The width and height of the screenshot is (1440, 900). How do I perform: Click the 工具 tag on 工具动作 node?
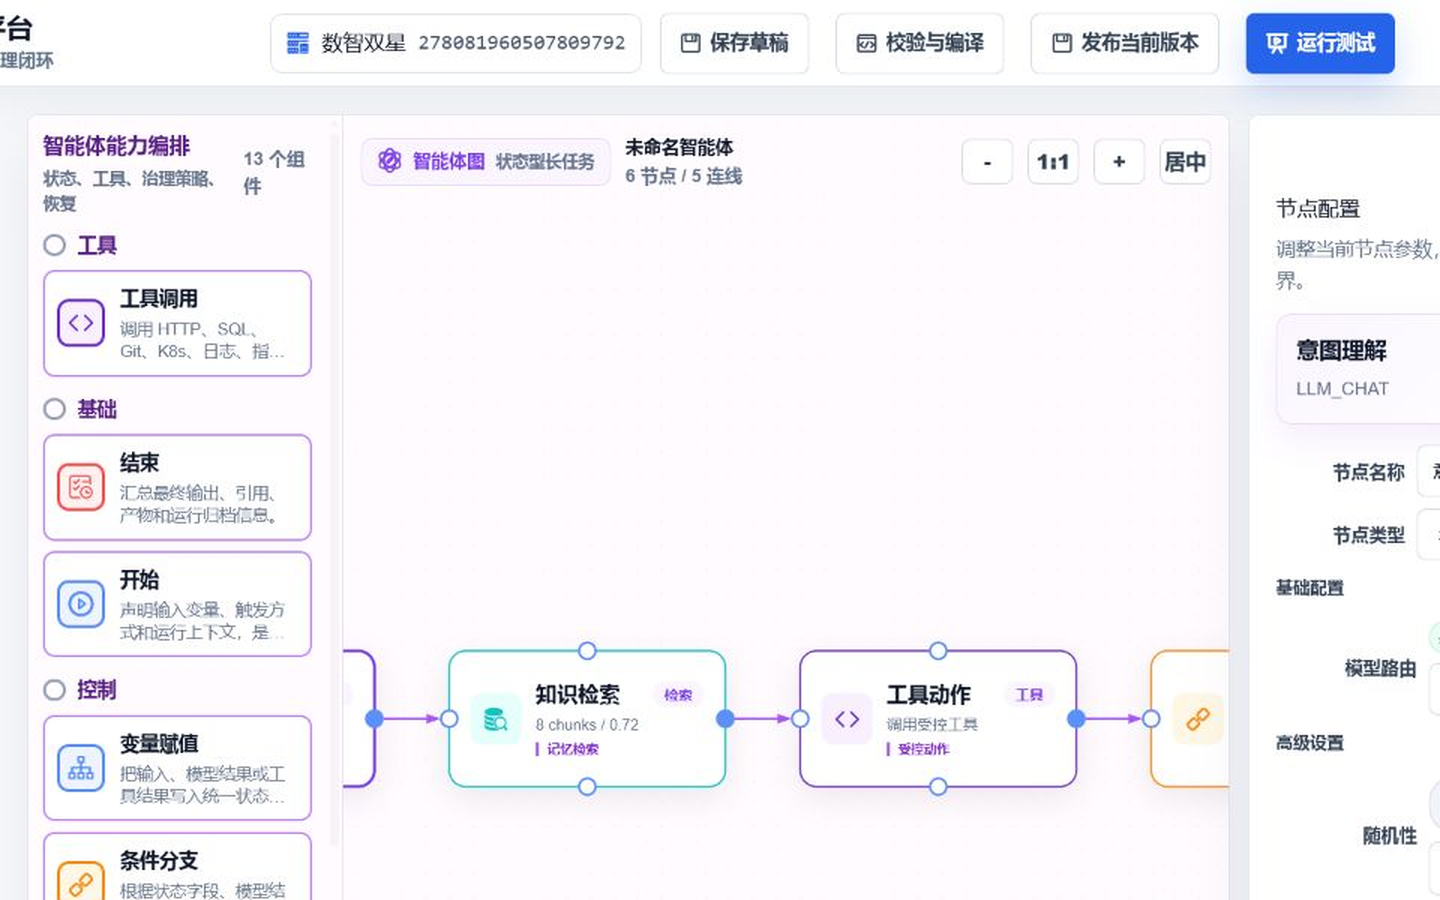1029,695
